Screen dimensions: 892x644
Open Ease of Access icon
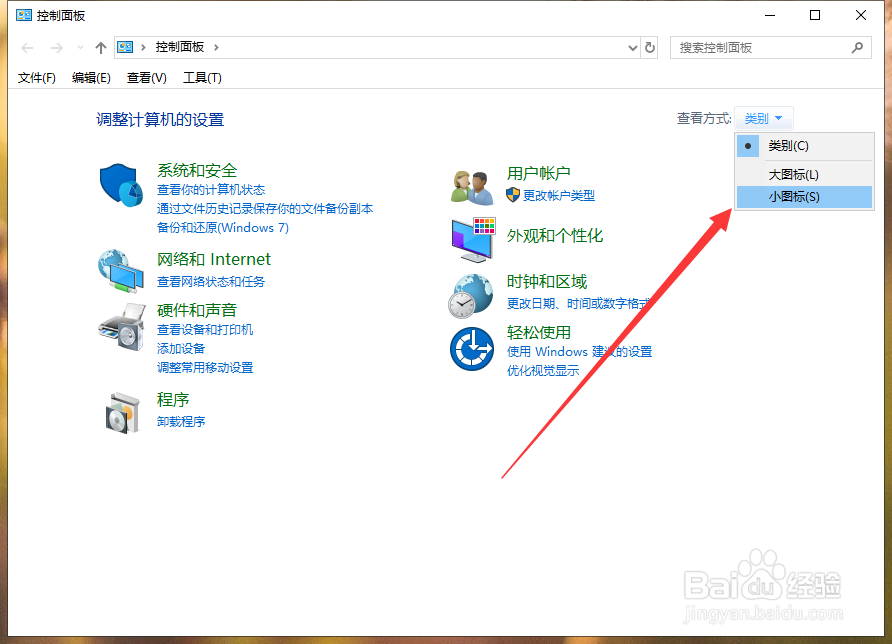tap(472, 349)
